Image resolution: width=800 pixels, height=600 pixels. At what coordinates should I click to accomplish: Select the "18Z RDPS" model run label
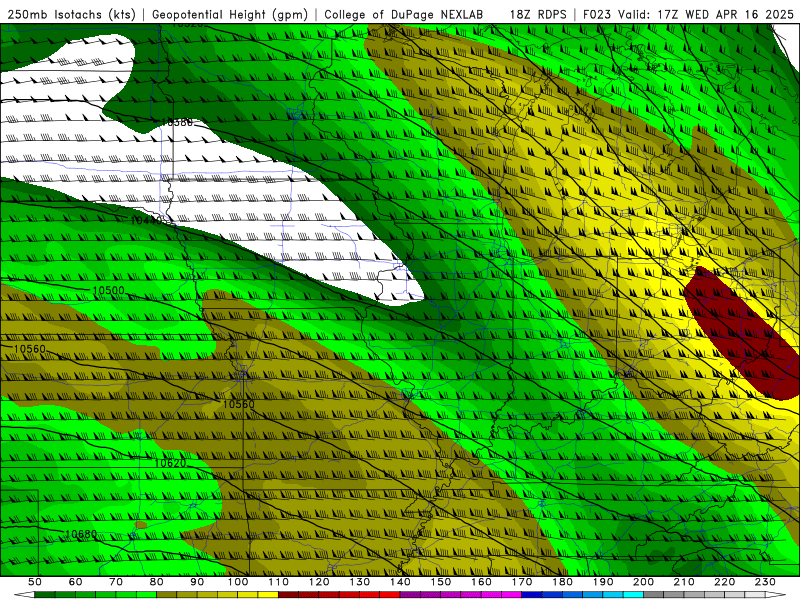coord(538,15)
